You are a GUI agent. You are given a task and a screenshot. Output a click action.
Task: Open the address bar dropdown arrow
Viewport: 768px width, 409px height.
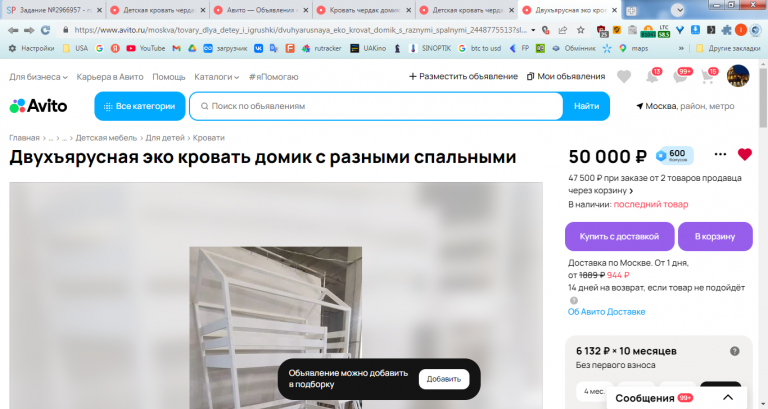click(533, 30)
